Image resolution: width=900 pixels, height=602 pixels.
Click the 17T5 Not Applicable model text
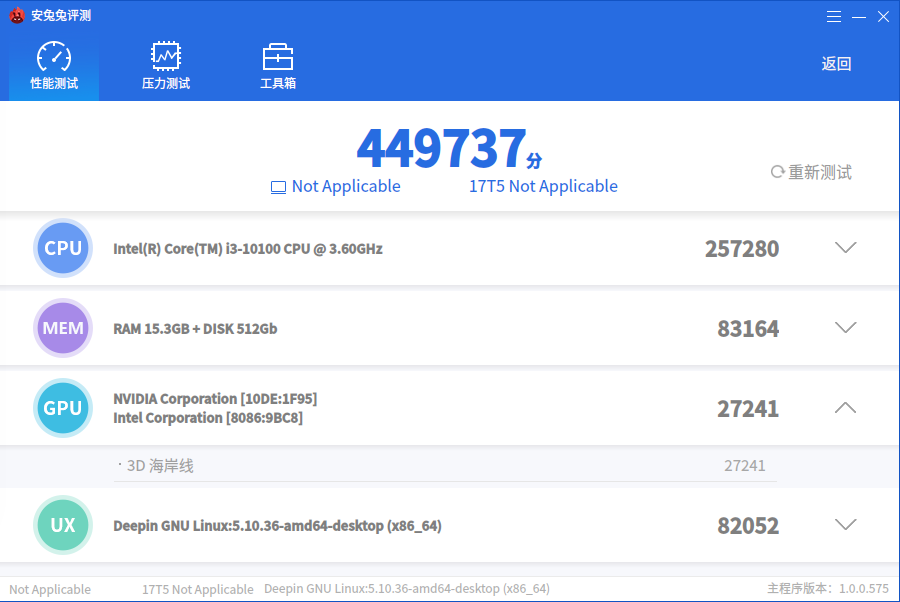(543, 187)
